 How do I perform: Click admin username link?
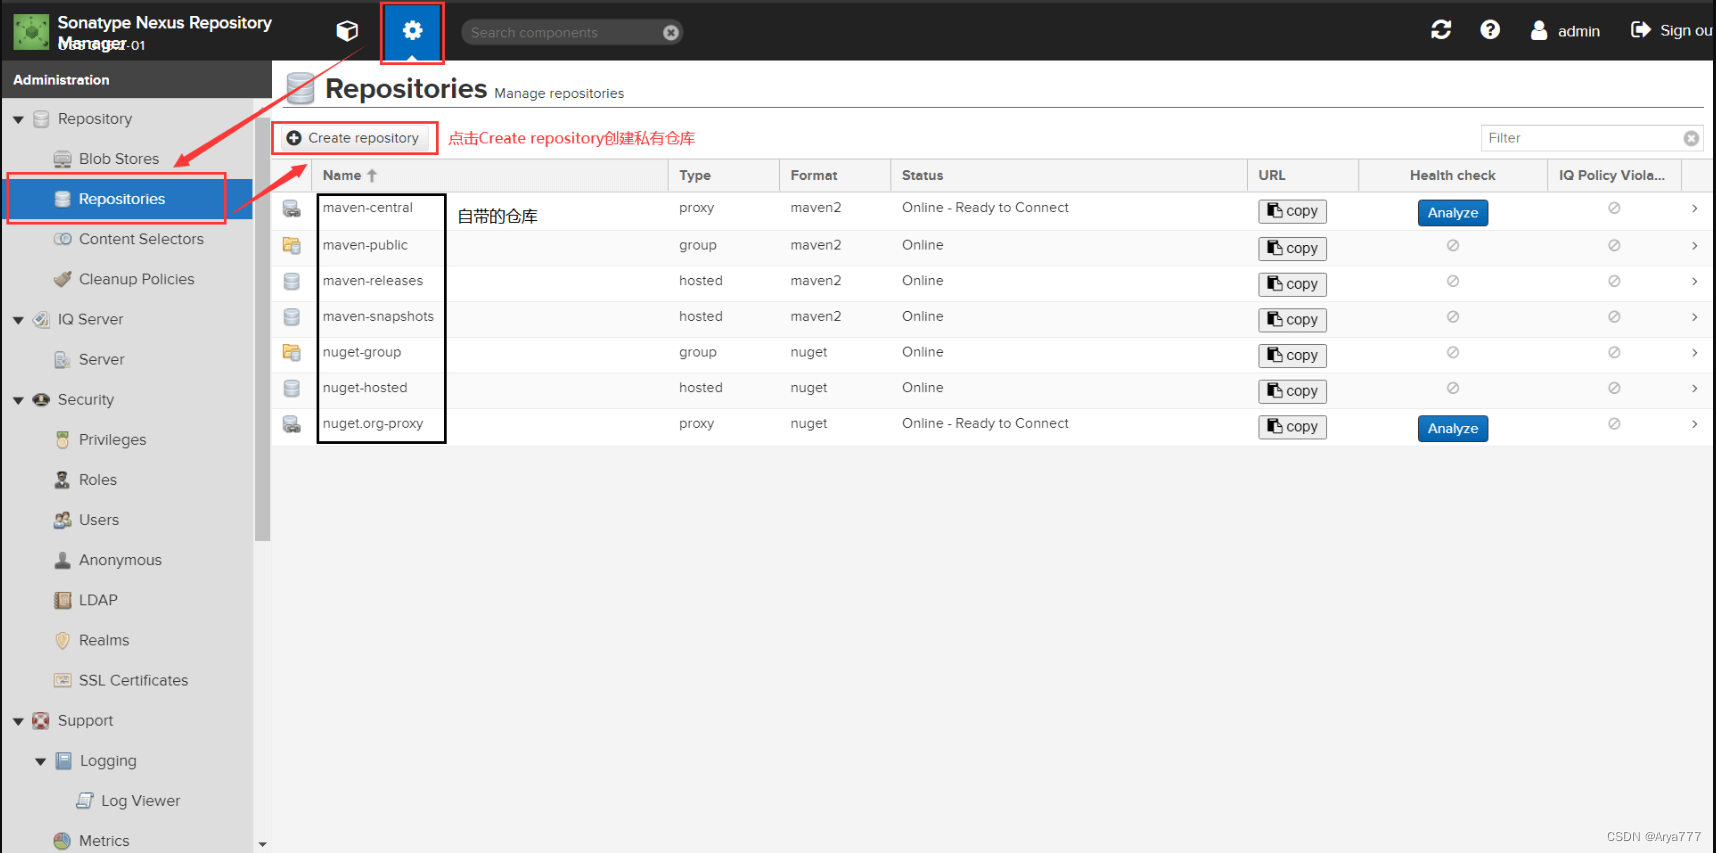[1579, 31]
